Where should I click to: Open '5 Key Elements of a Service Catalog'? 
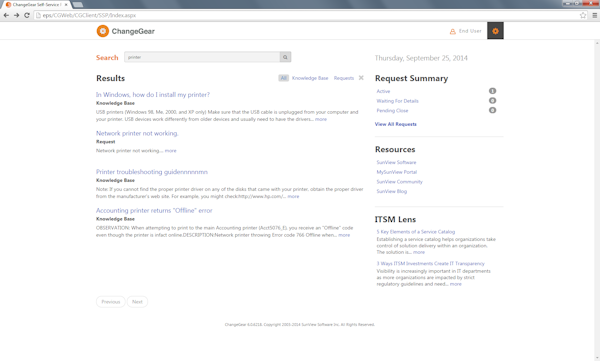click(x=416, y=232)
